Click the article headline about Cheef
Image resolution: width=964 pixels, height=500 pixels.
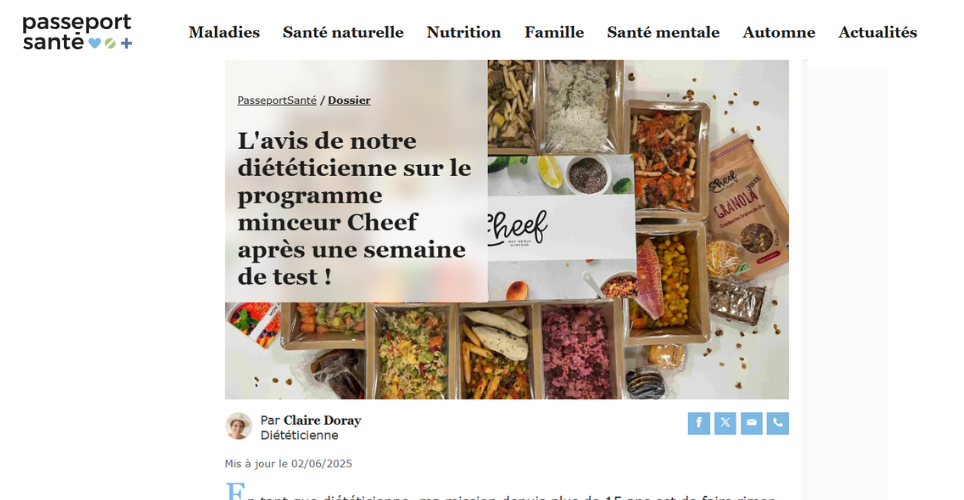(354, 208)
